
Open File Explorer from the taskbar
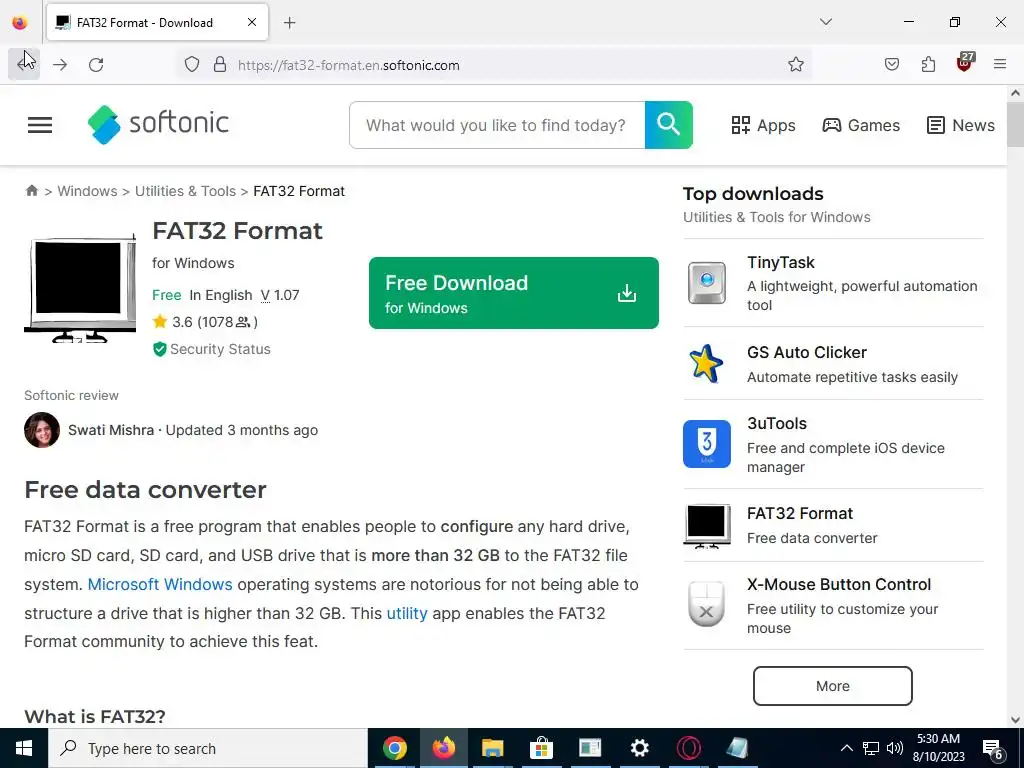pyautogui.click(x=492, y=748)
